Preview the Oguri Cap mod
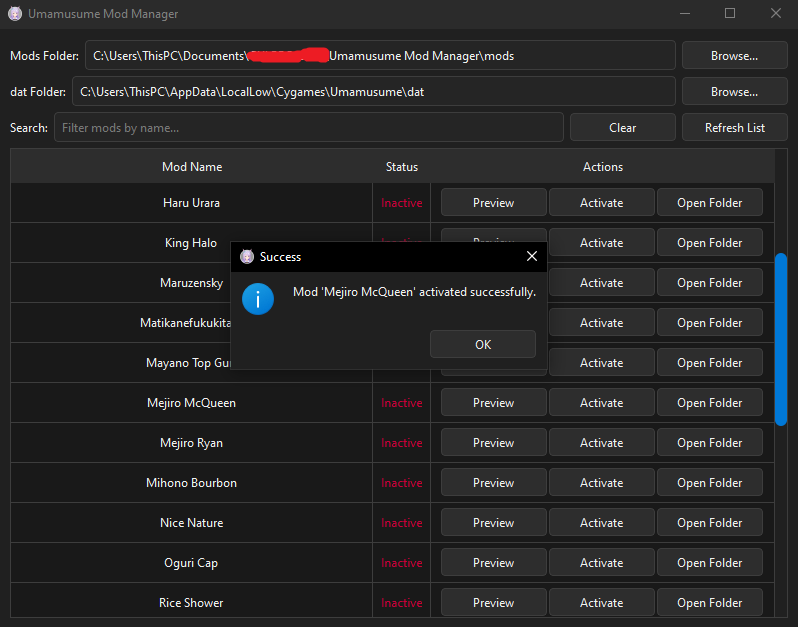798x627 pixels. pyautogui.click(x=494, y=563)
